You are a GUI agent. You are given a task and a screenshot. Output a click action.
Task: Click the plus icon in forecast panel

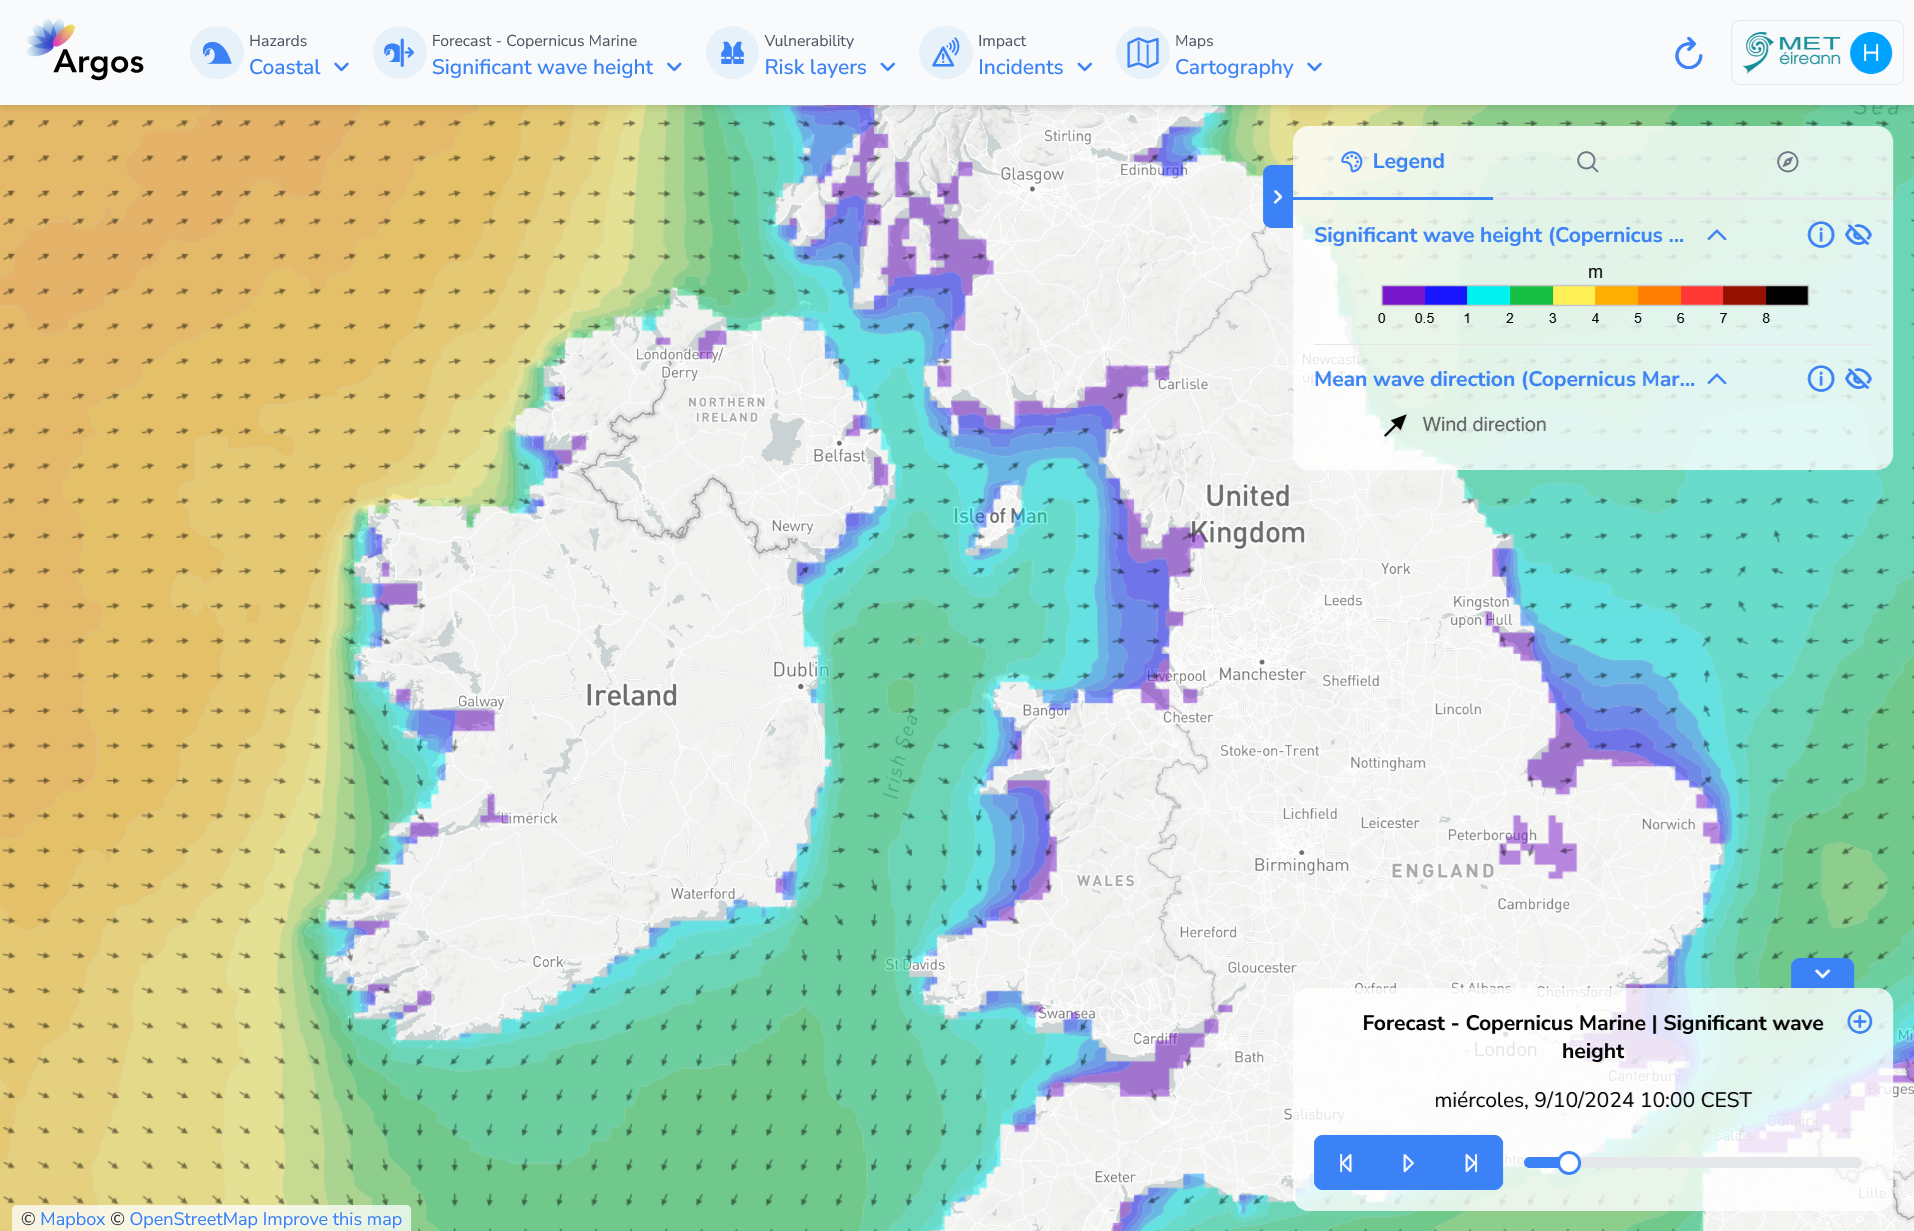(x=1860, y=1022)
